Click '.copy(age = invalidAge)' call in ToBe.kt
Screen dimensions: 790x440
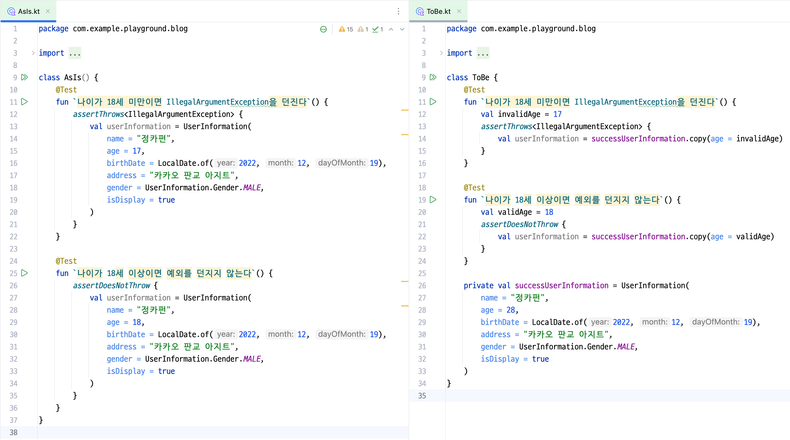pyautogui.click(x=734, y=139)
